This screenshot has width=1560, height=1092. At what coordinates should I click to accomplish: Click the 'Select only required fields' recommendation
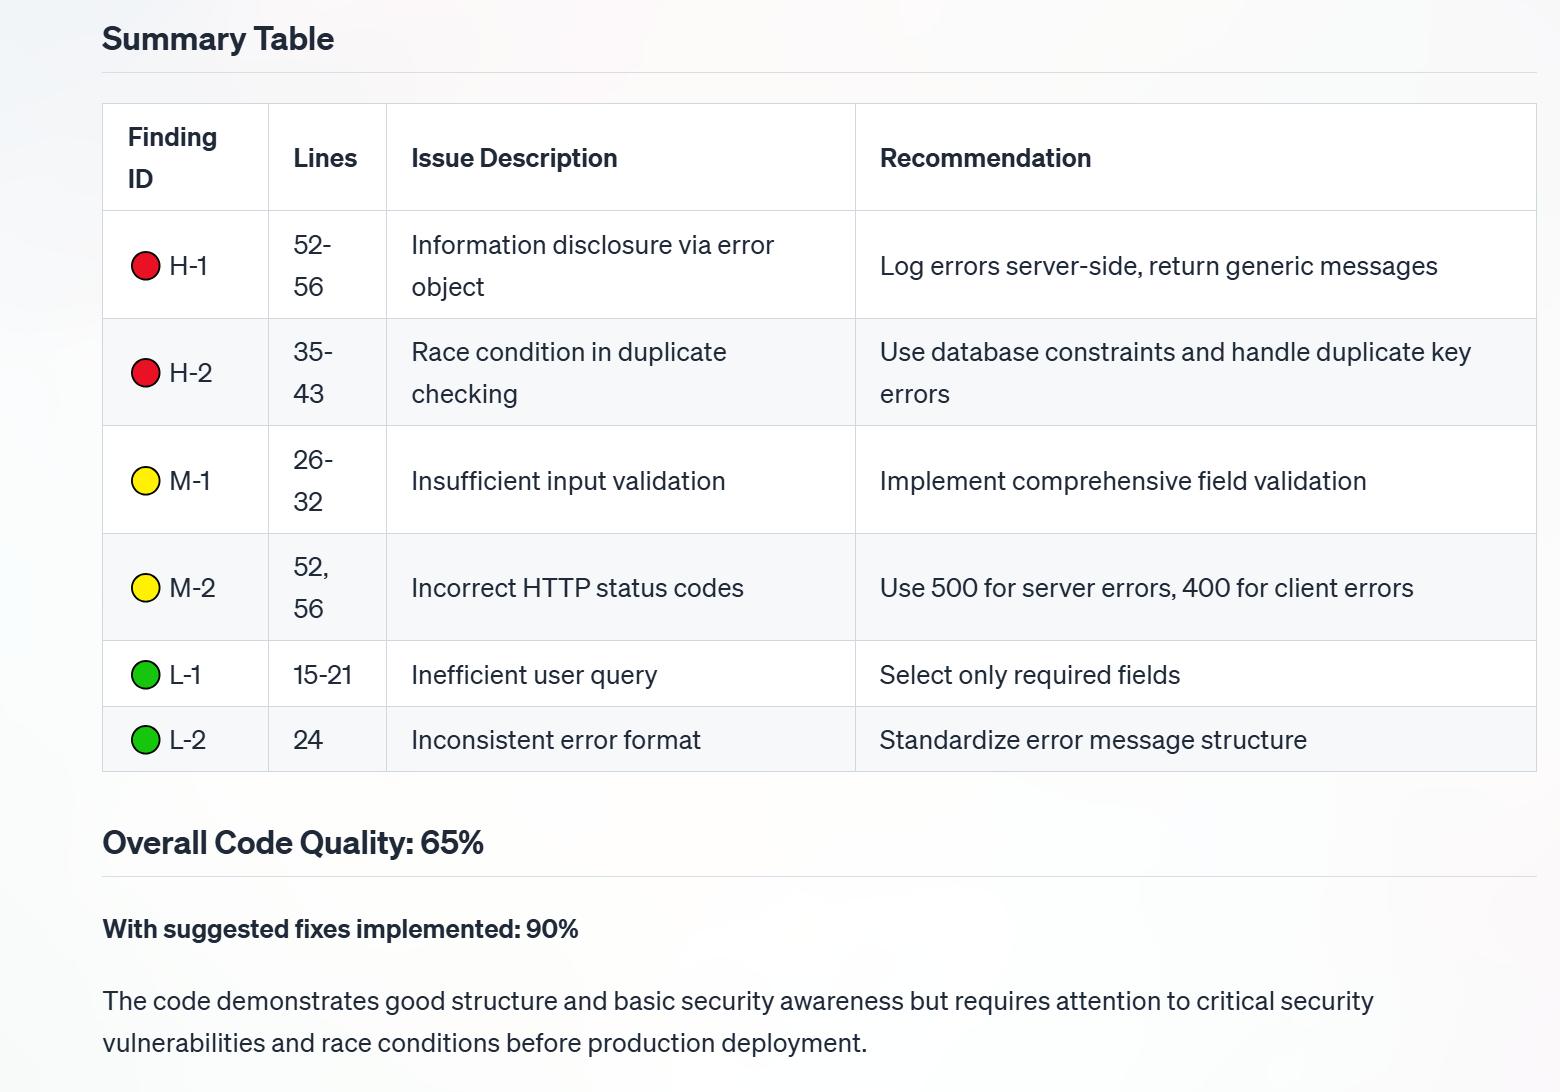[1029, 675]
